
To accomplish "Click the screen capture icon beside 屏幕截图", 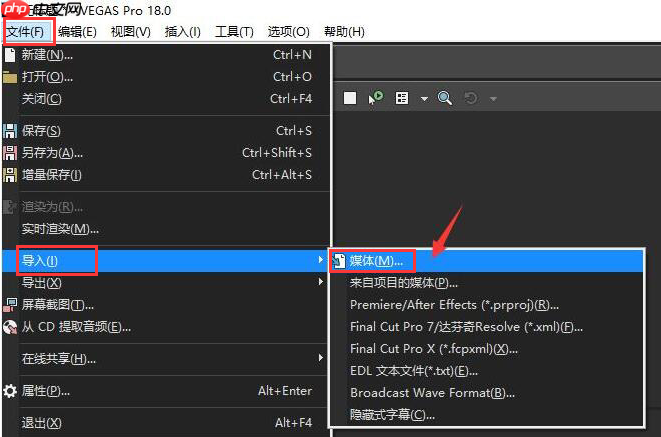I will point(10,304).
